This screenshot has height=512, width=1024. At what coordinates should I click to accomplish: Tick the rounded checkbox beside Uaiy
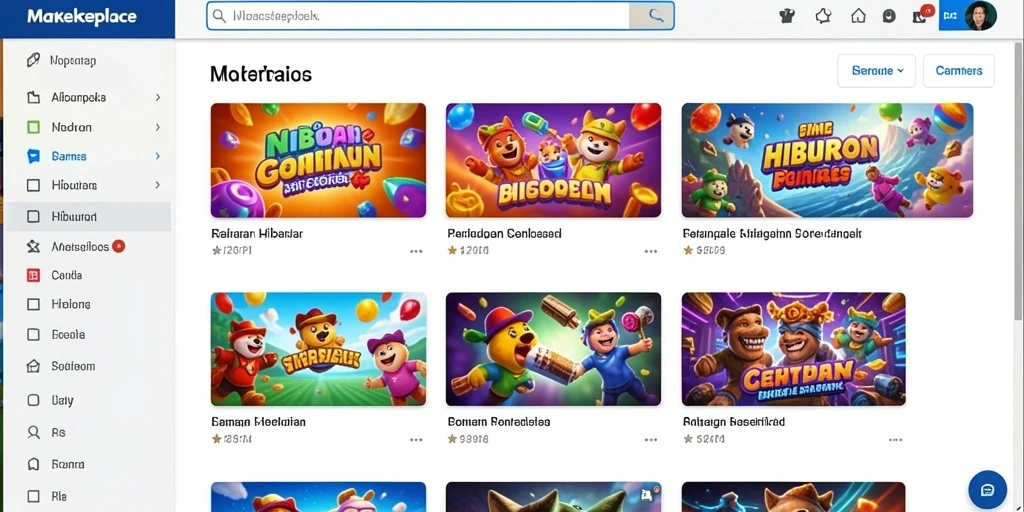coord(33,400)
